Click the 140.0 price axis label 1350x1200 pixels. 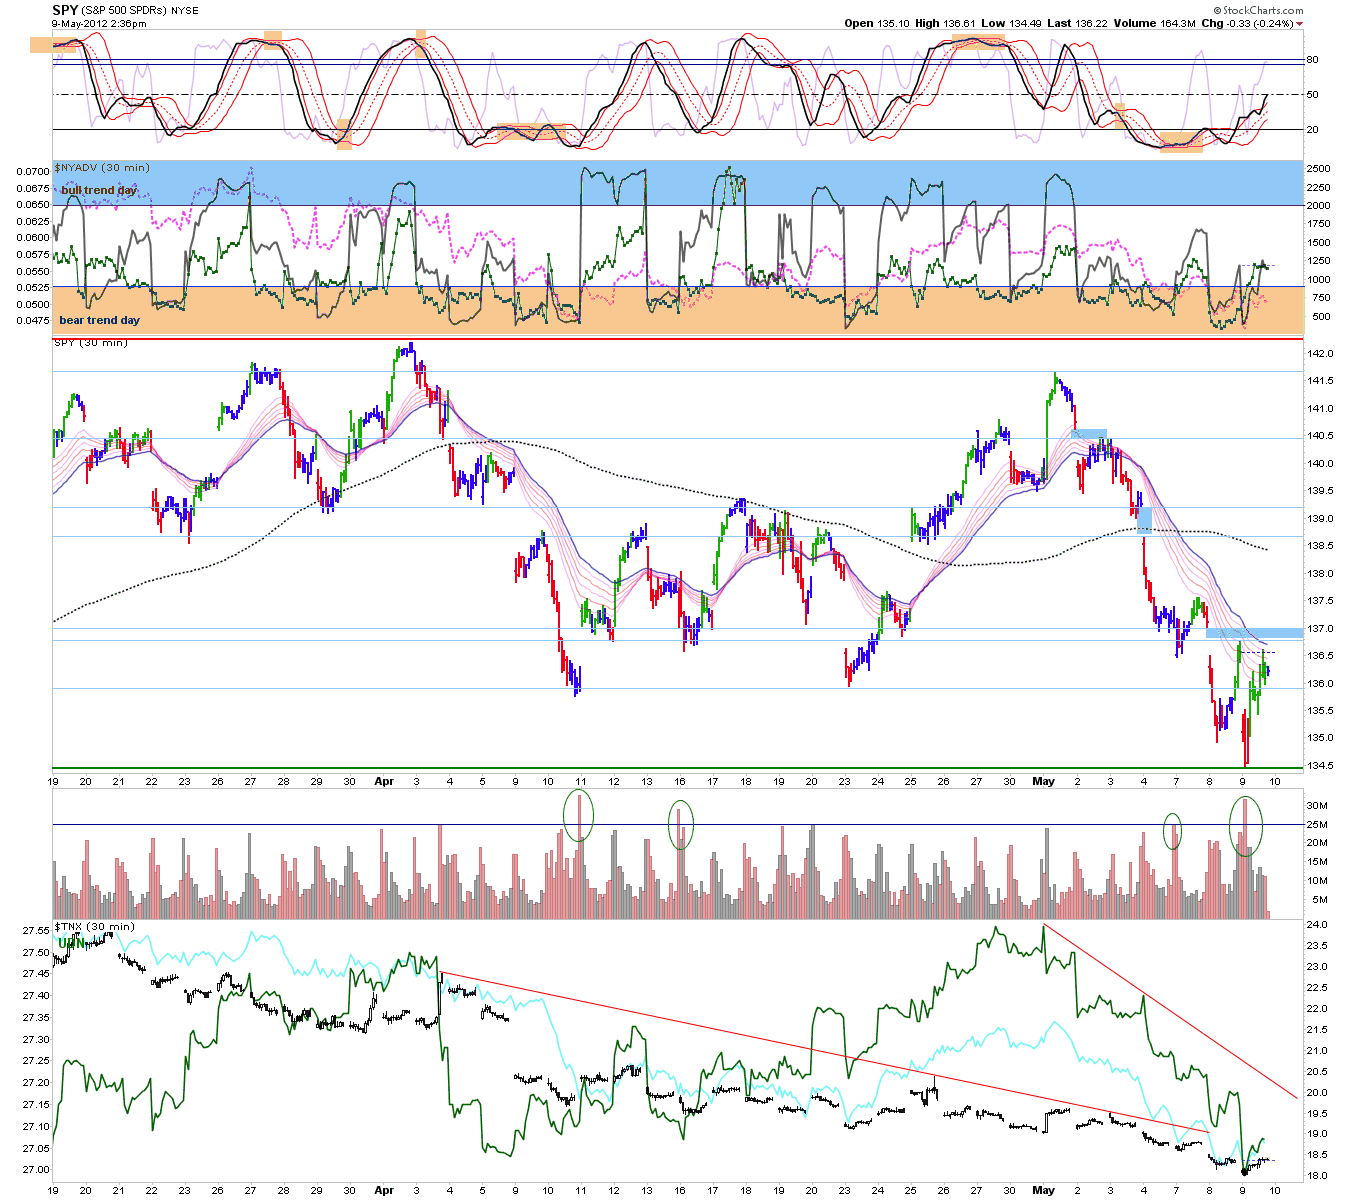coord(1320,464)
